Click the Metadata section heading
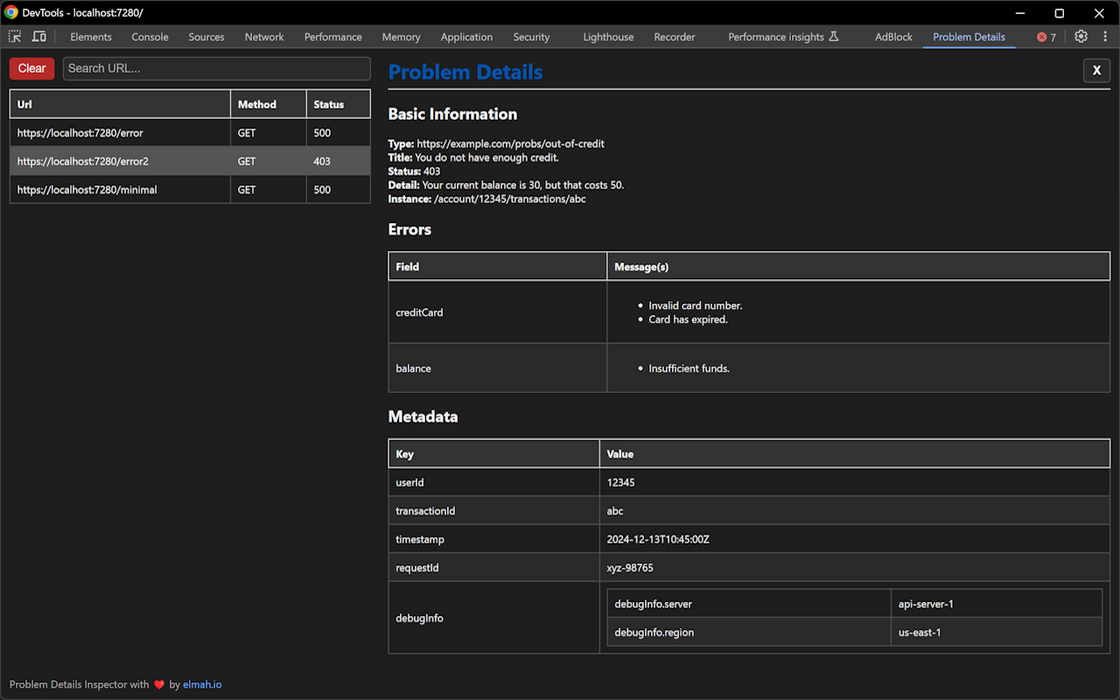The height and width of the screenshot is (700, 1120). click(x=423, y=416)
